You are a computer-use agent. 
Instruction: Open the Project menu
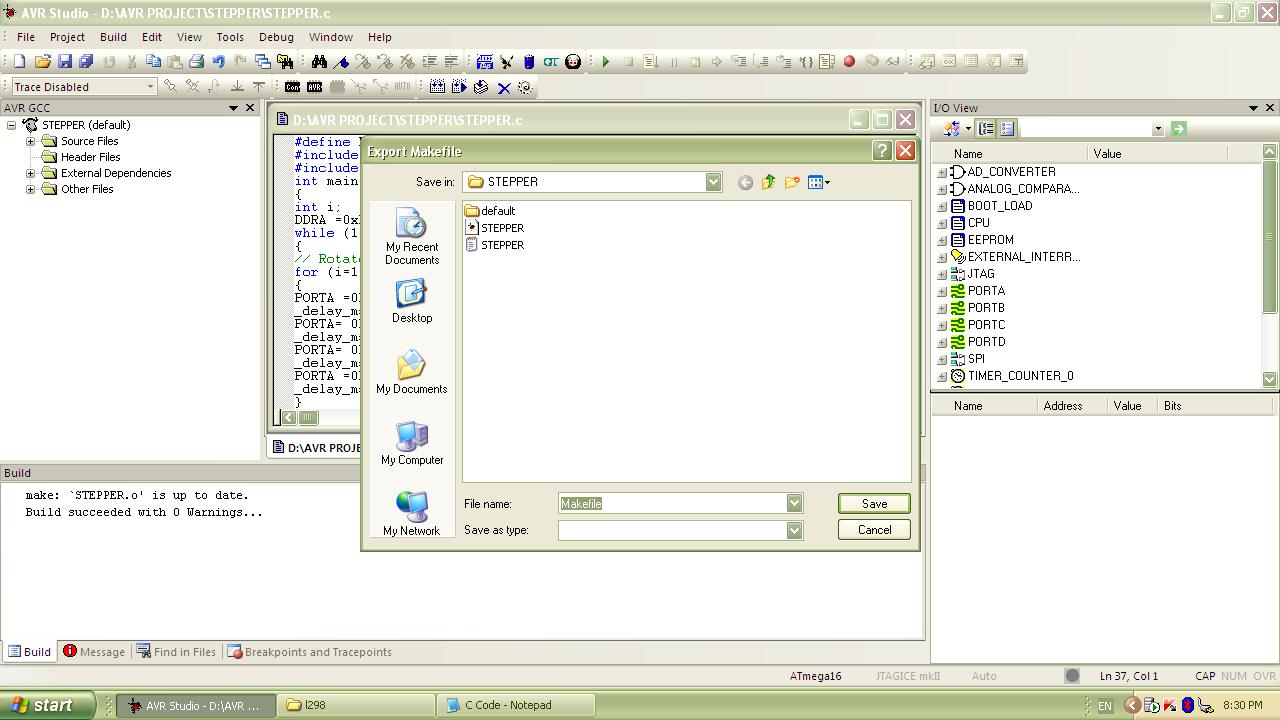click(x=67, y=37)
